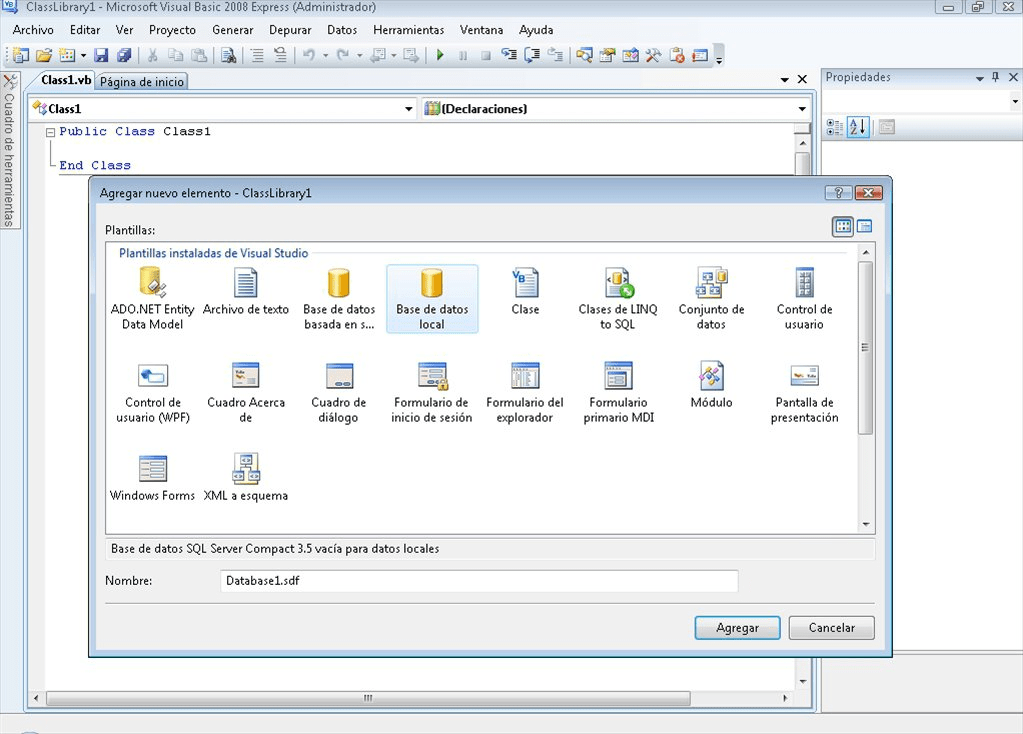Collapse the Public Class Class1 code block
Image resolution: width=1023 pixels, height=734 pixels.
[50, 132]
